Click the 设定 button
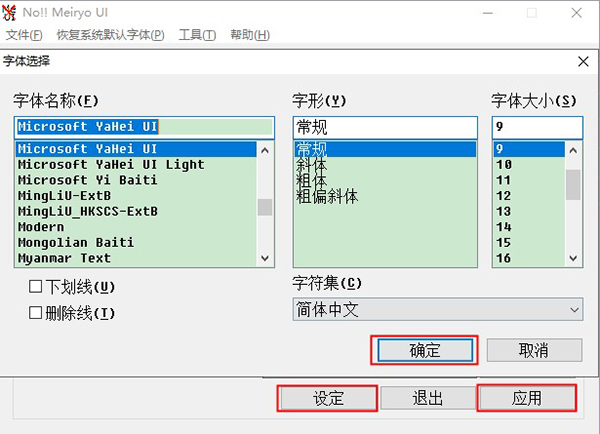This screenshot has width=600, height=434. [x=328, y=398]
